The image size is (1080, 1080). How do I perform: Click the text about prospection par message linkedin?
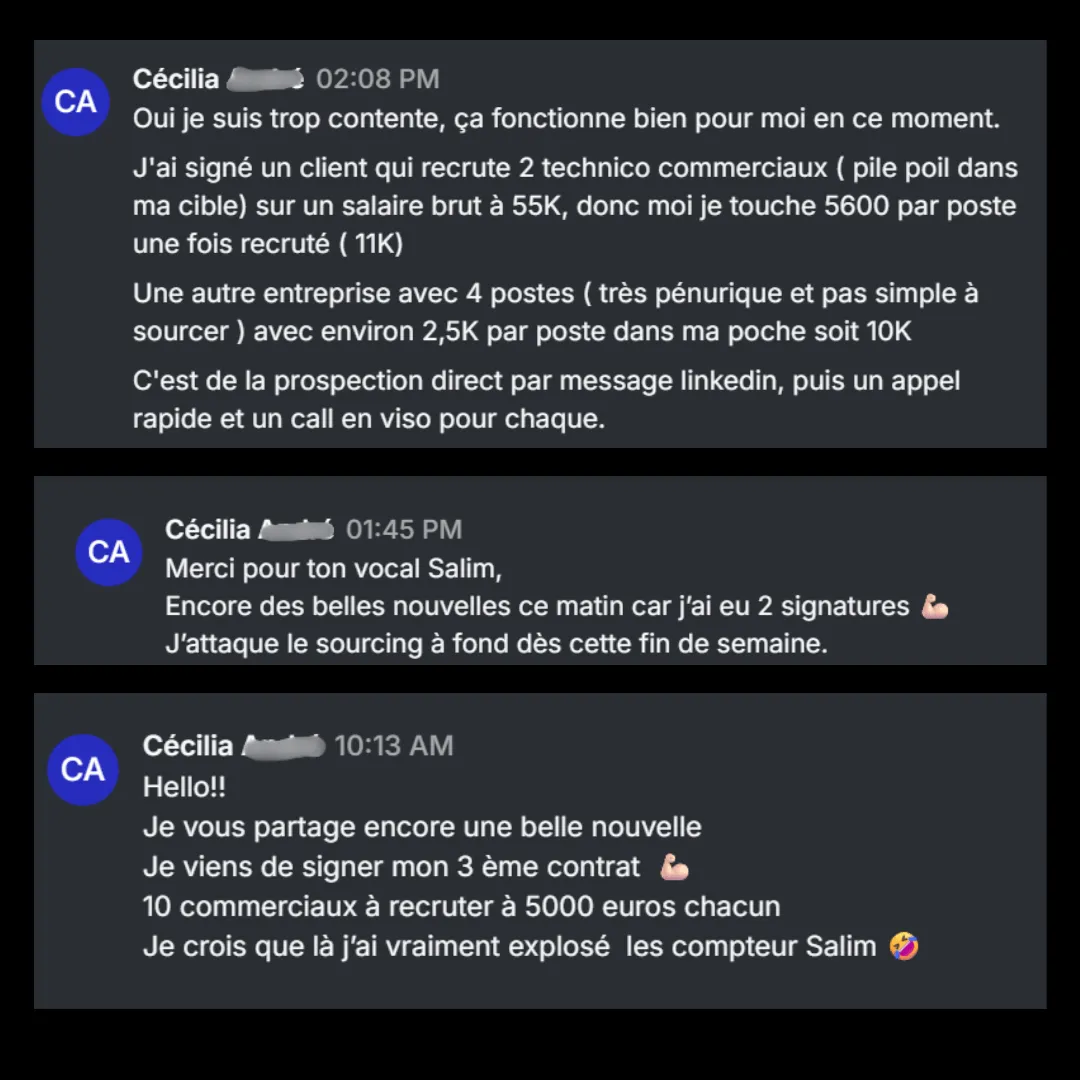[546, 399]
